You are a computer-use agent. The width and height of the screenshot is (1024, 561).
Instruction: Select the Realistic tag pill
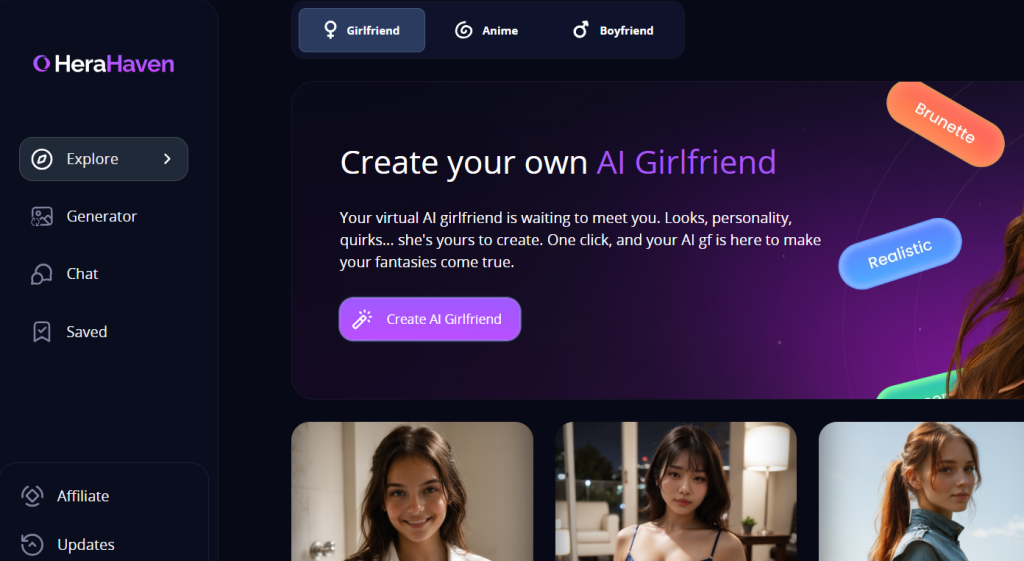[900, 253]
